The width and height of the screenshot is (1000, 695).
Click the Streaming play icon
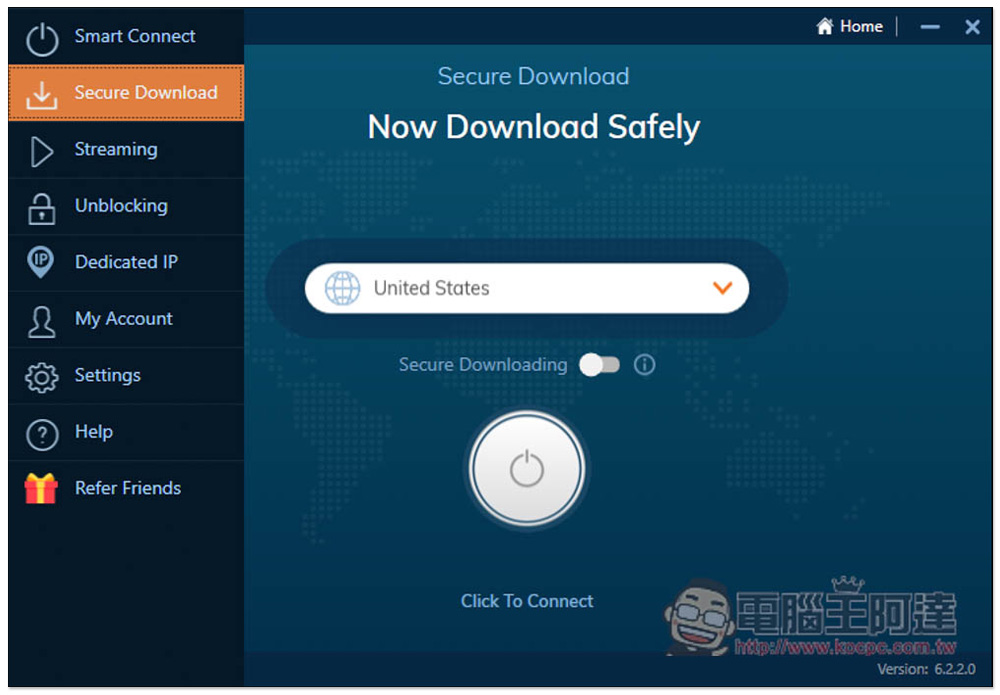(x=42, y=151)
